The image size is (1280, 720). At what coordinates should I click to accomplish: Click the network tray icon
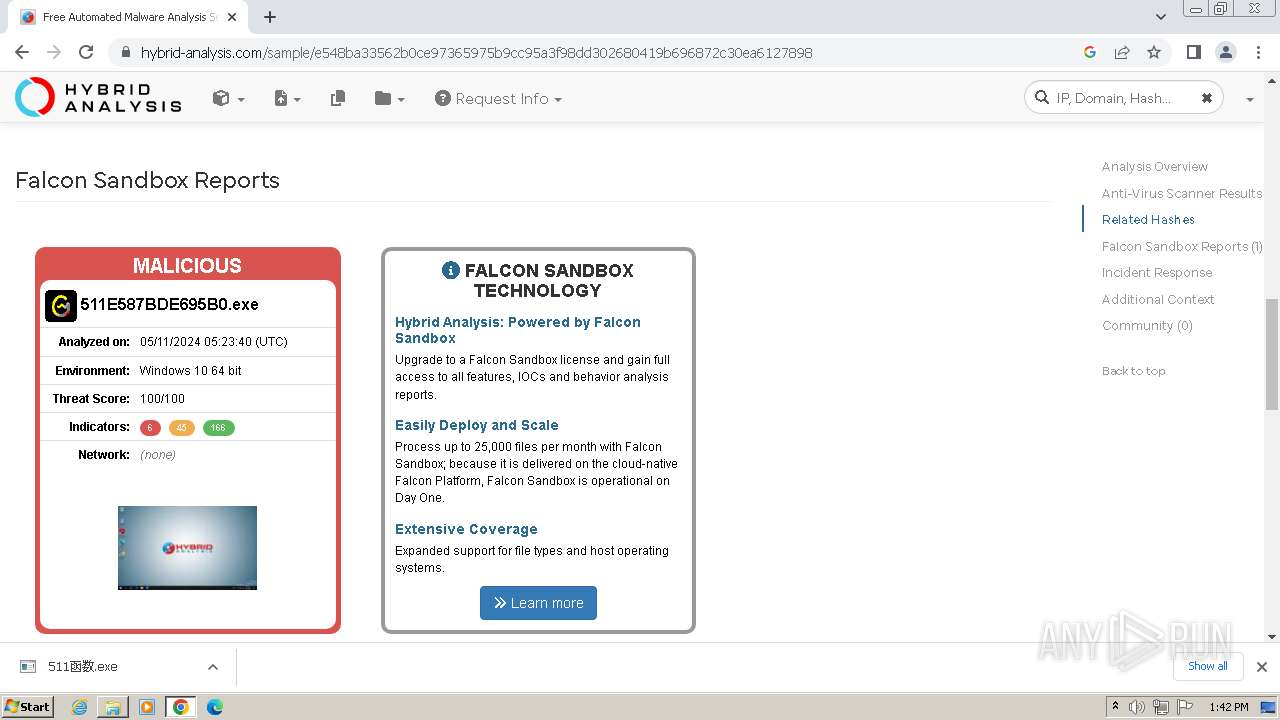[x=1161, y=707]
